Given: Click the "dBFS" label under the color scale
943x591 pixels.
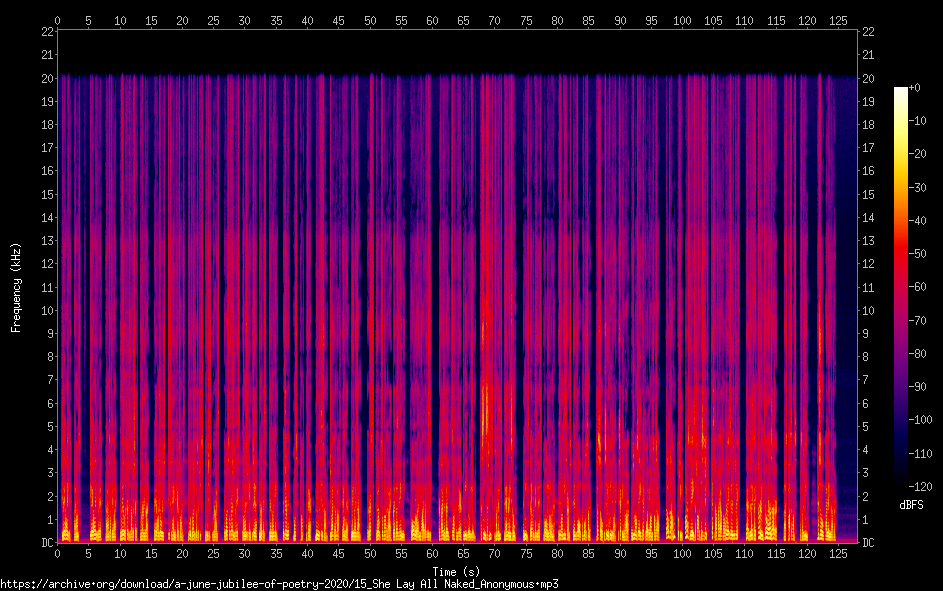Looking at the screenshot, I should click(911, 505).
